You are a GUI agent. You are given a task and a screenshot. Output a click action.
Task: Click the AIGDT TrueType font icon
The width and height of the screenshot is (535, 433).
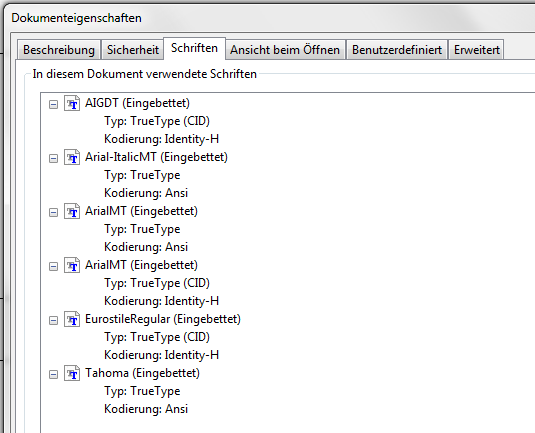[x=72, y=103]
